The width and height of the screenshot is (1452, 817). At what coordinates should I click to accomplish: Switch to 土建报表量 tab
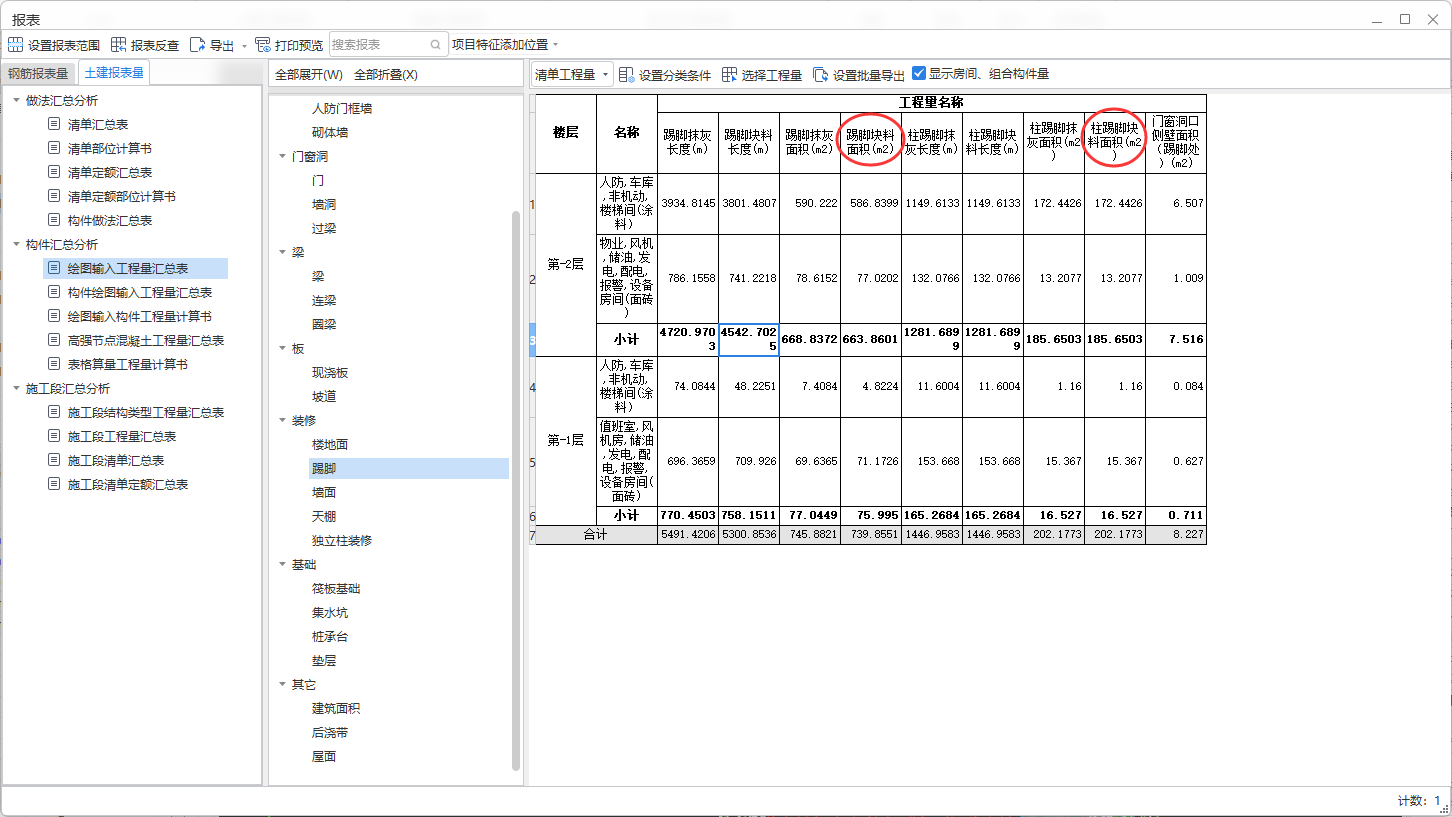pyautogui.click(x=114, y=73)
